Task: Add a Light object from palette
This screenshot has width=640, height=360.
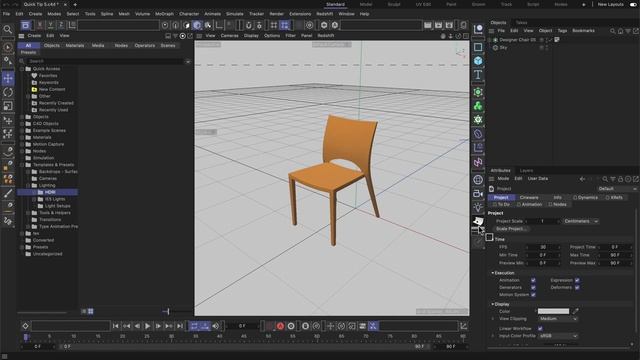Action: (x=478, y=207)
